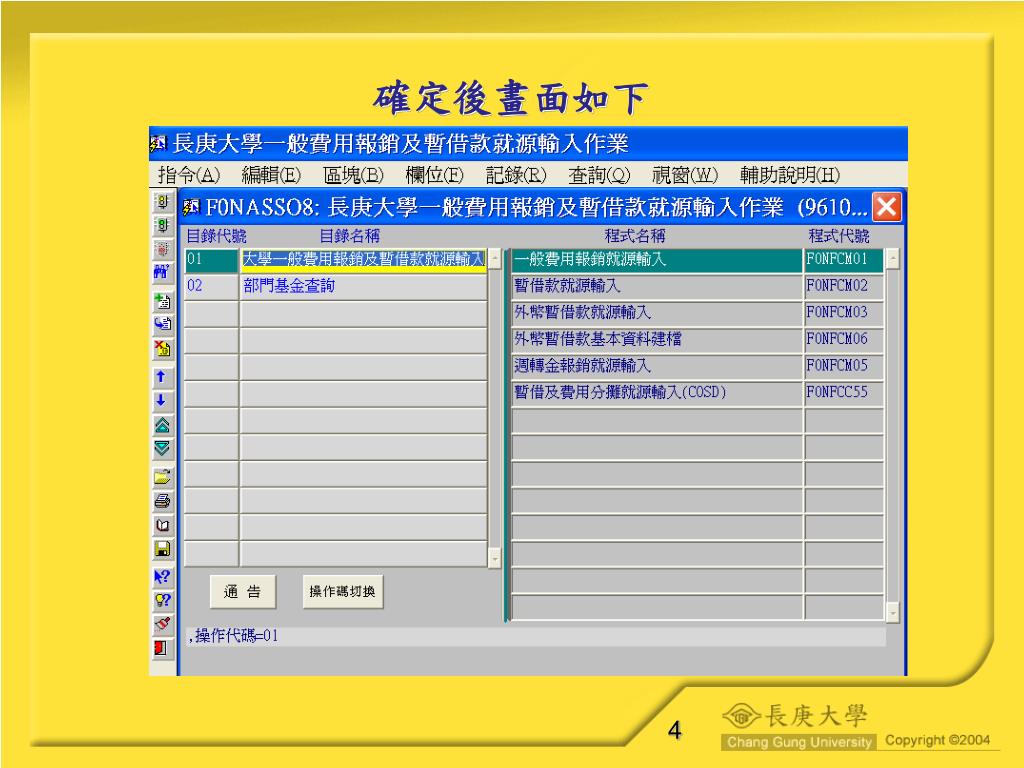Select catalog code 01 cell
The height and width of the screenshot is (768, 1024).
click(x=211, y=260)
